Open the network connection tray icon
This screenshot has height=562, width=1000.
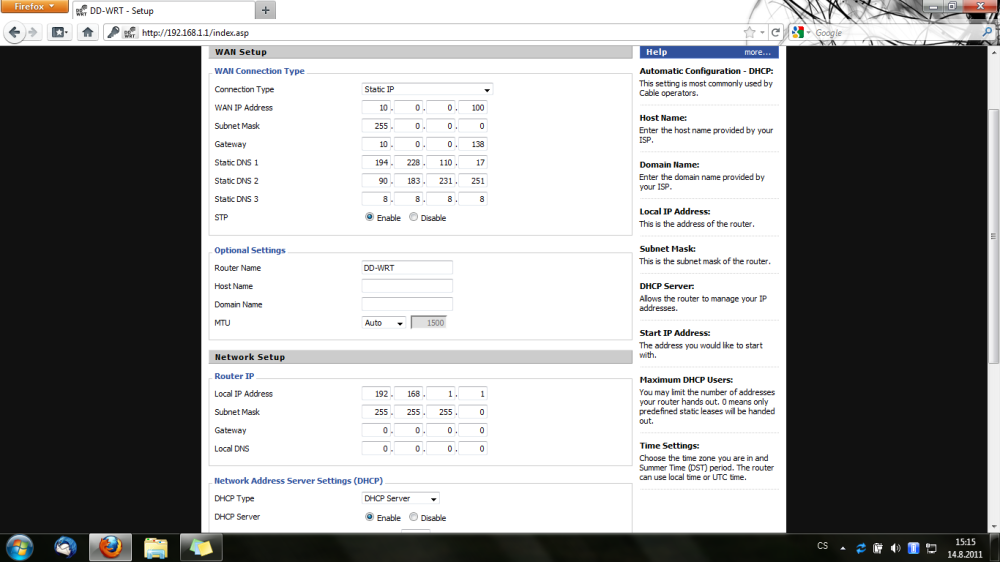[931, 548]
